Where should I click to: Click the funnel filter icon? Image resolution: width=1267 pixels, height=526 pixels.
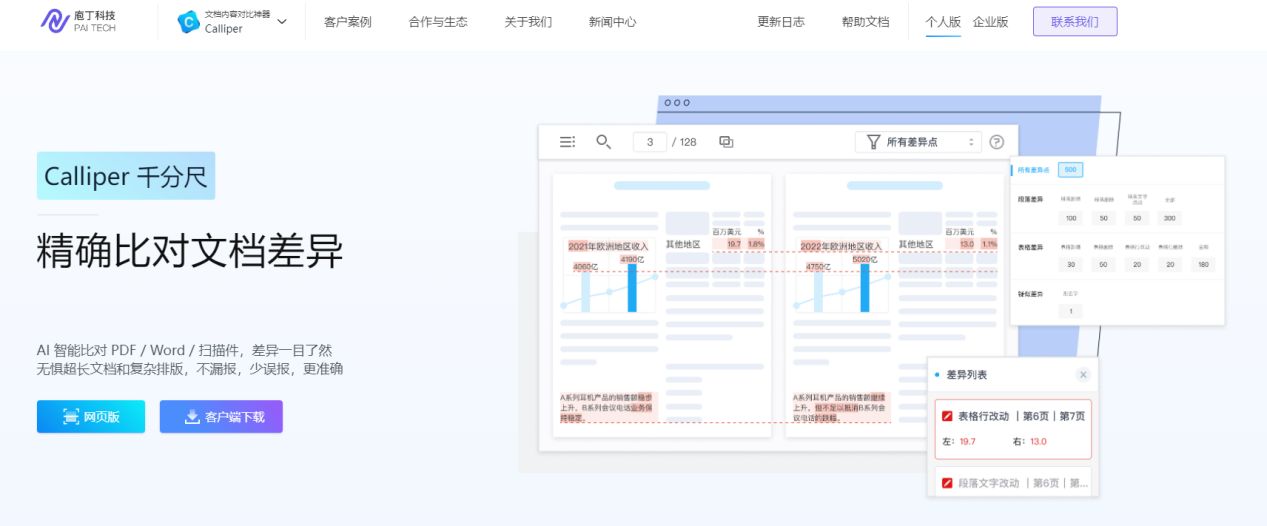point(873,142)
